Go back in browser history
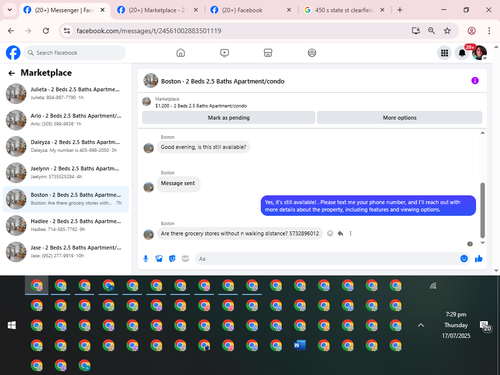Image resolution: width=500 pixels, height=375 pixels. pyautogui.click(x=11, y=31)
